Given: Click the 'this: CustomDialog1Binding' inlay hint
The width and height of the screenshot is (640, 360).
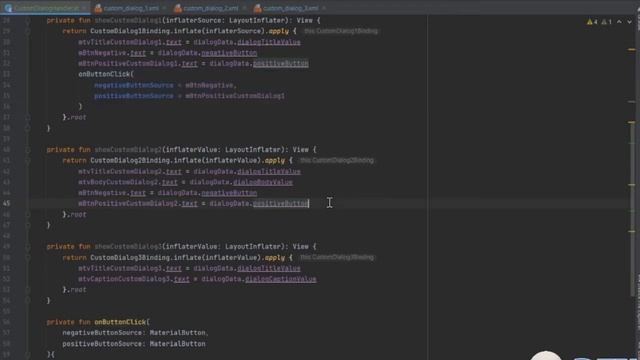Looking at the screenshot, I should click(341, 31).
